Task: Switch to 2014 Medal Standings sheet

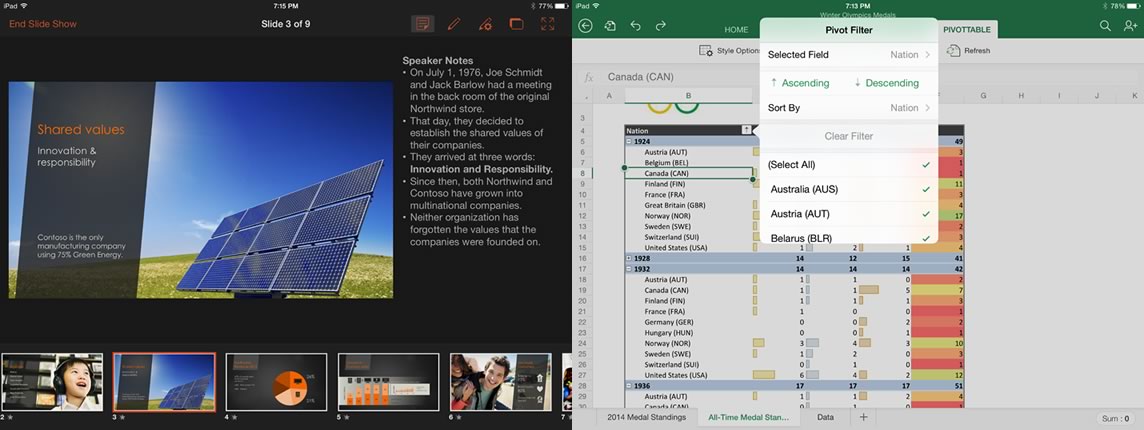Action: click(646, 418)
